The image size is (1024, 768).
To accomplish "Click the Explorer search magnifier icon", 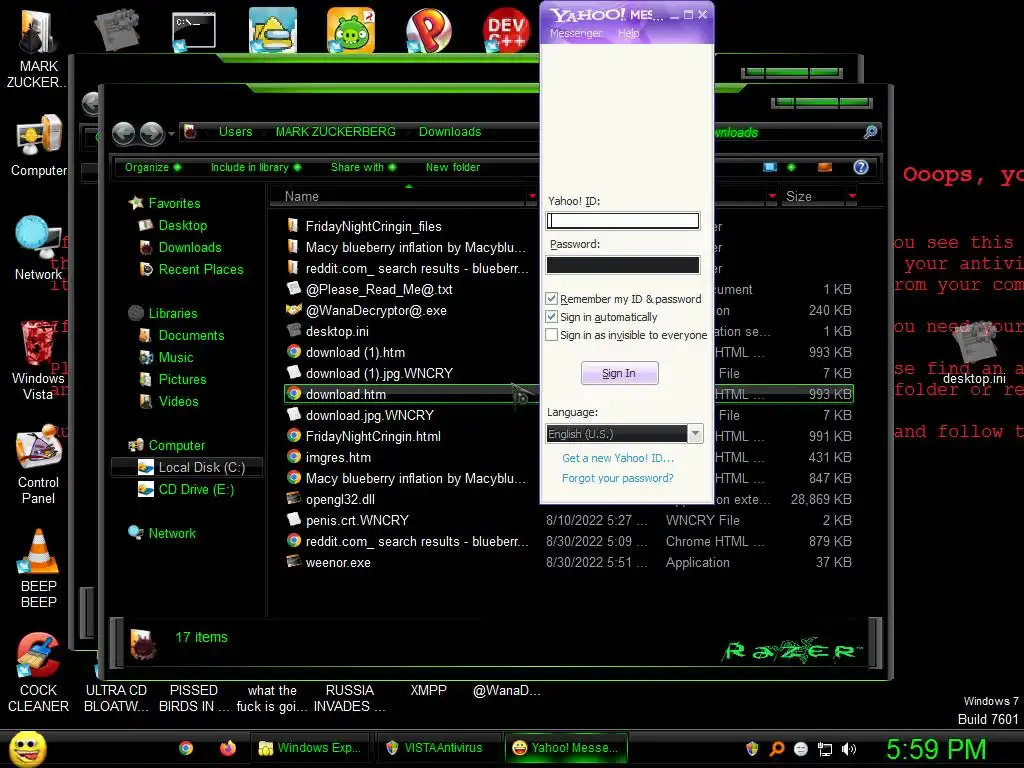I will (870, 133).
